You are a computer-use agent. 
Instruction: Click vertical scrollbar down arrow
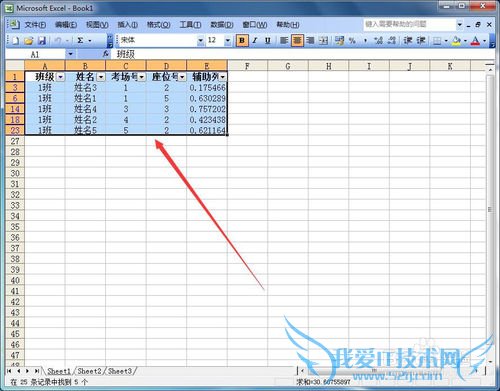[490, 361]
